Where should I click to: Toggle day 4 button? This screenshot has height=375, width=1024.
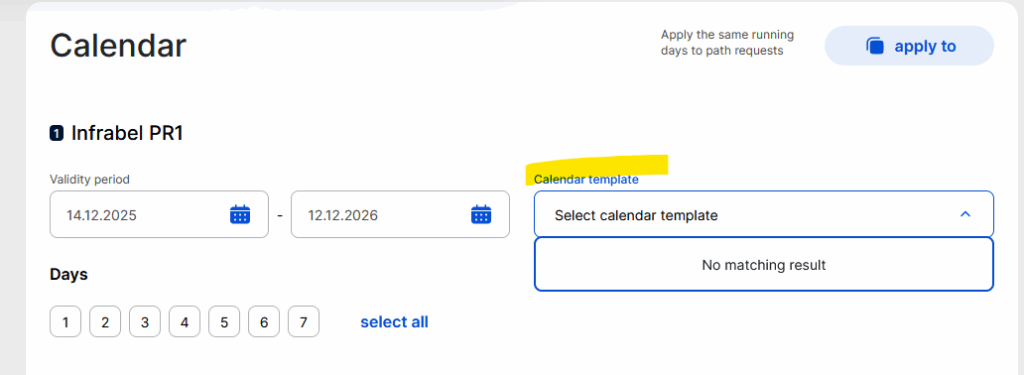(185, 321)
